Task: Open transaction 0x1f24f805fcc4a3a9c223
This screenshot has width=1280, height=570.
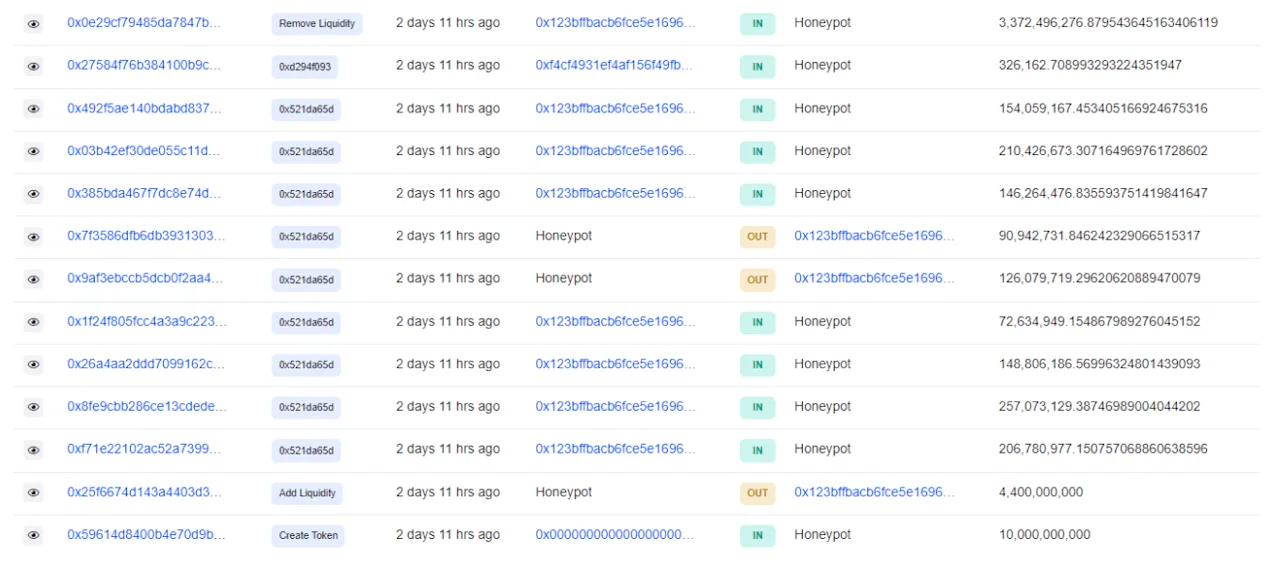Action: click(147, 321)
